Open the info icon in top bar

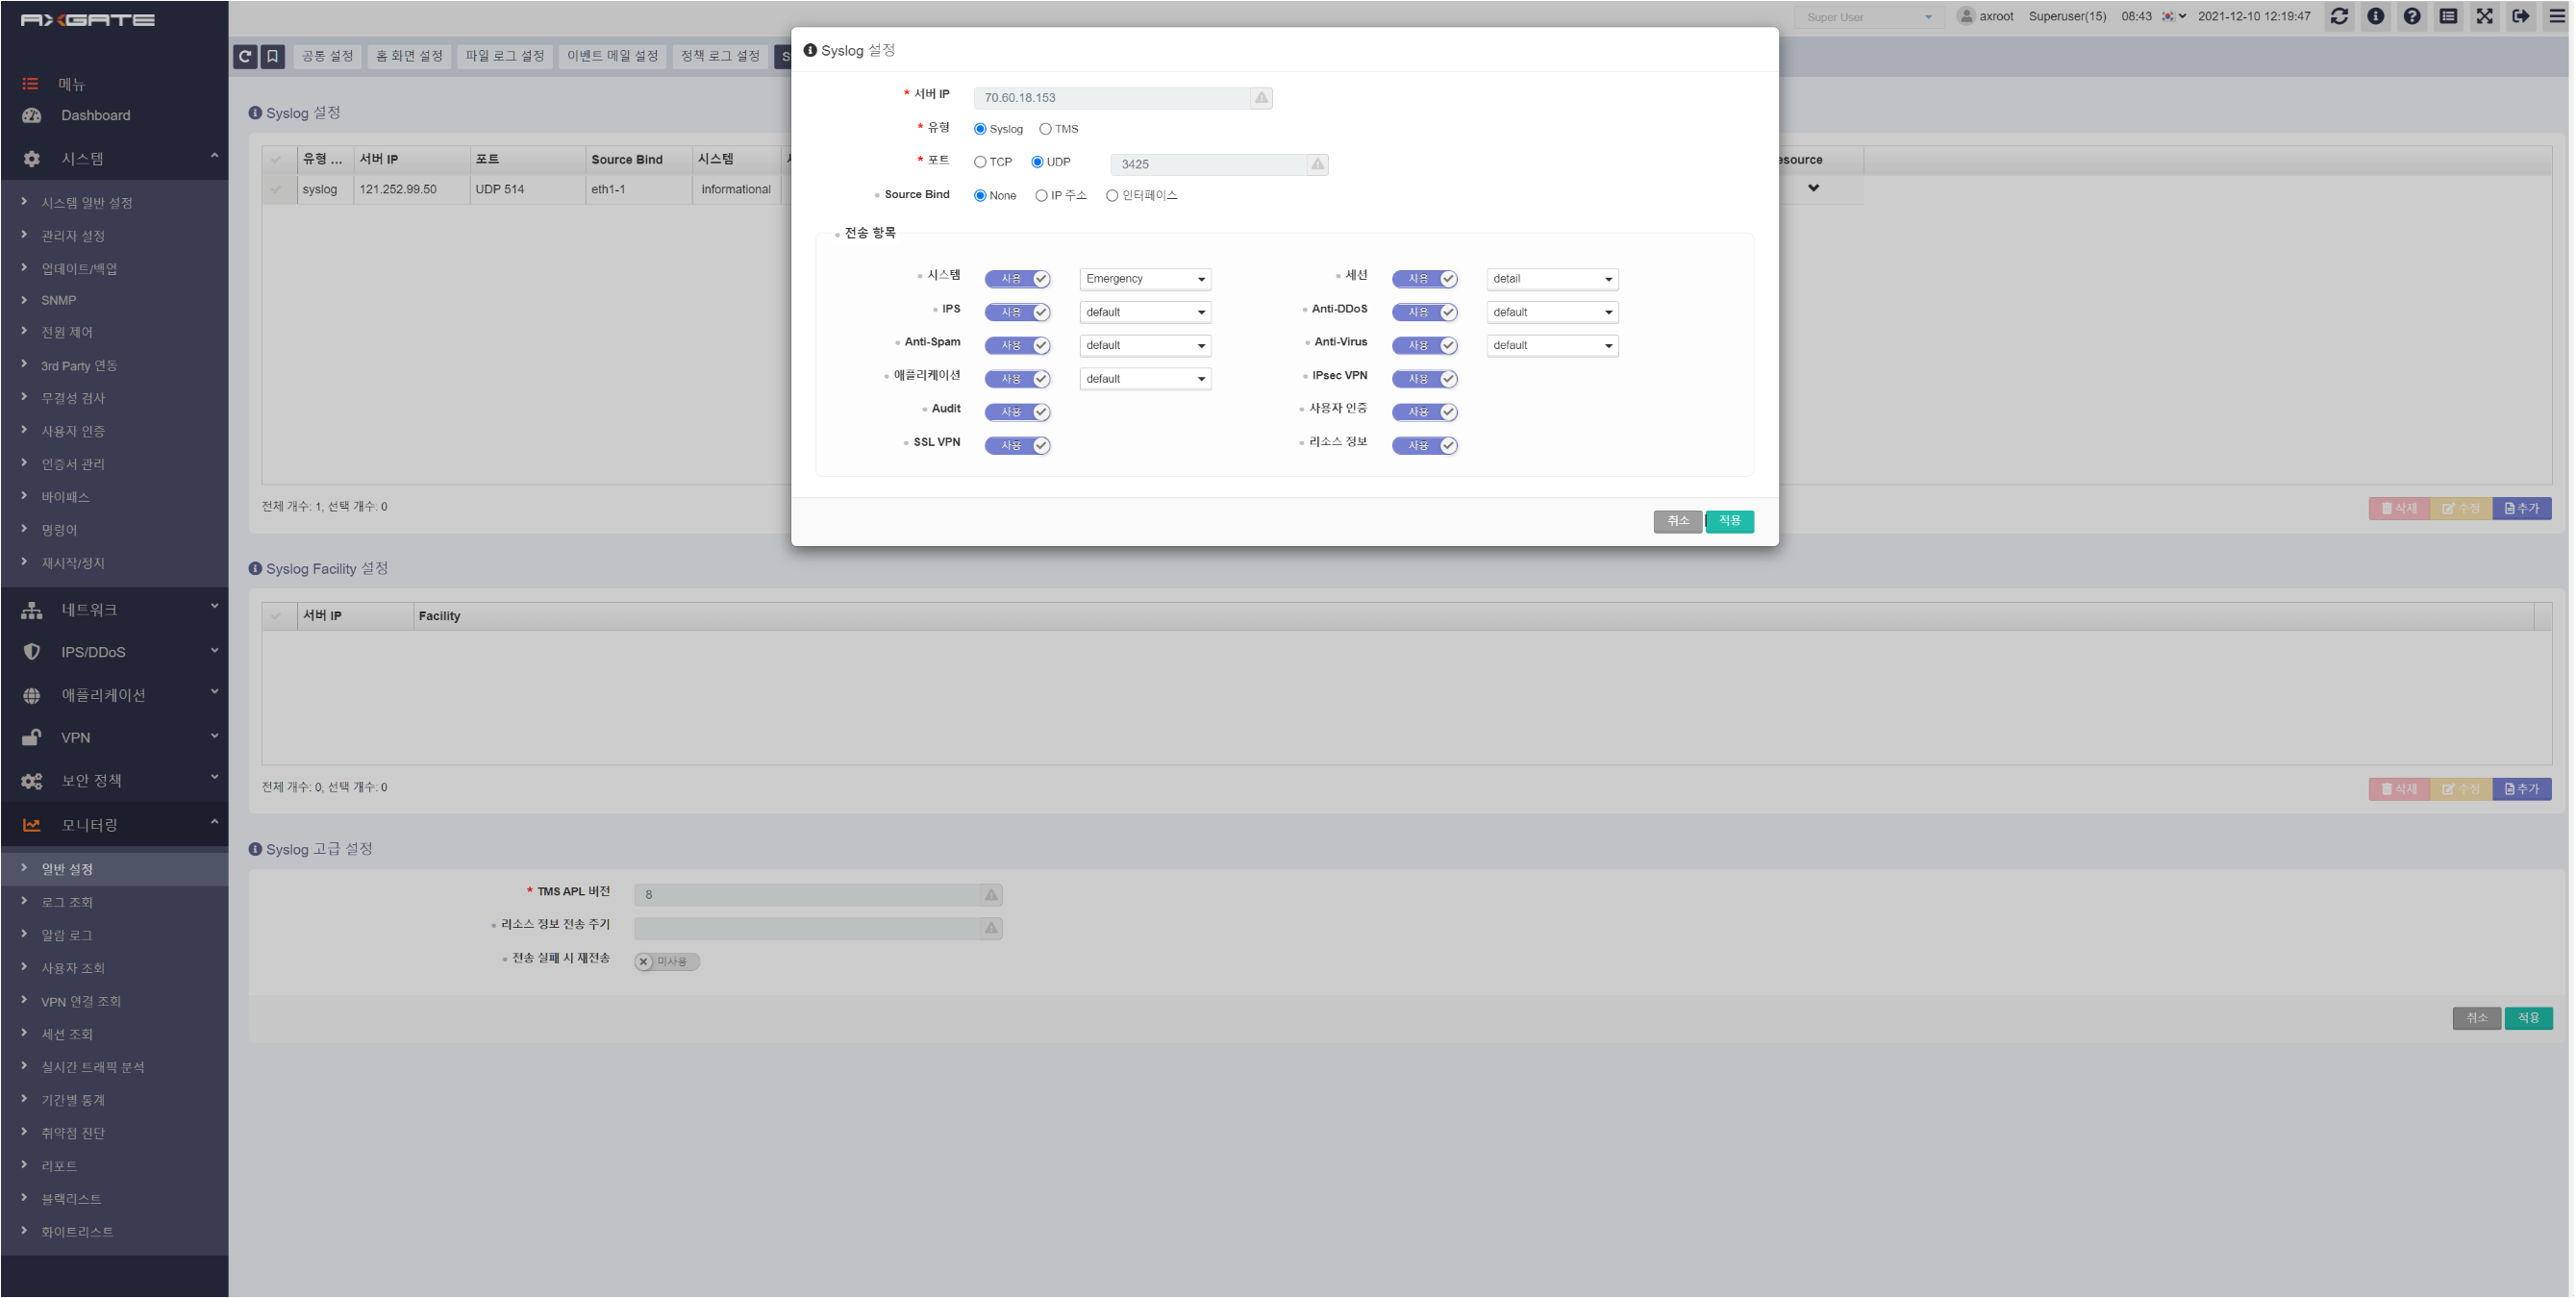(x=2375, y=16)
